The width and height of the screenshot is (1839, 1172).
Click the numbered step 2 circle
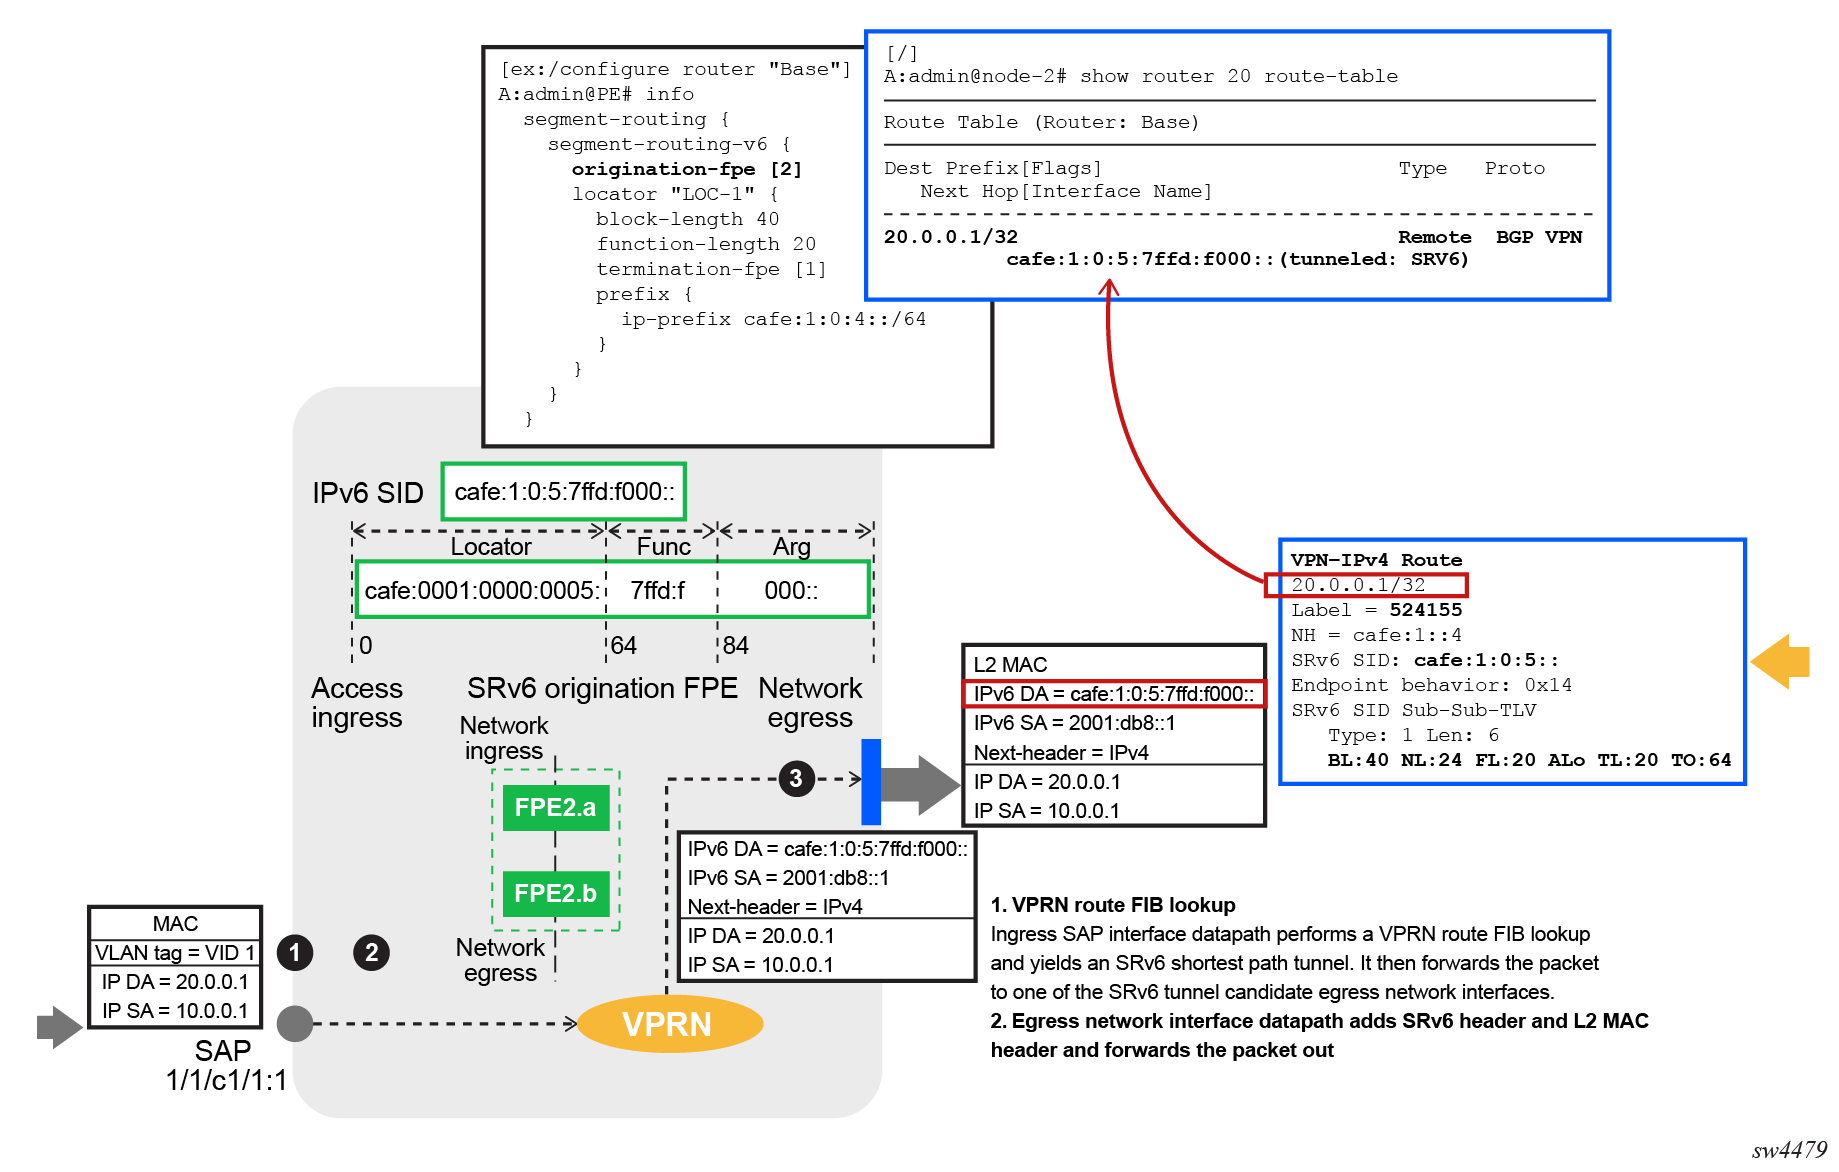coord(371,952)
